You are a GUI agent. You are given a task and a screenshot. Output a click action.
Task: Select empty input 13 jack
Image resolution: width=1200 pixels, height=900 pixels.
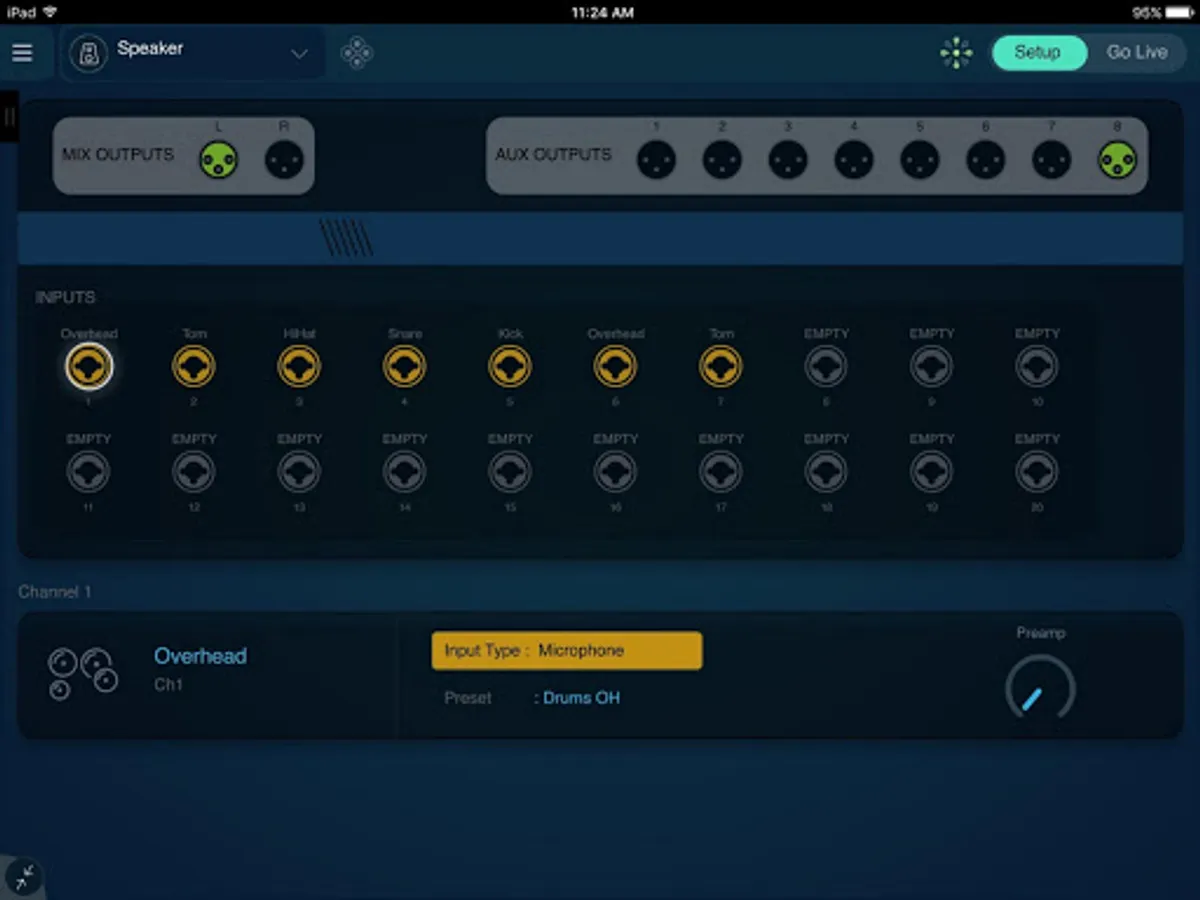(x=299, y=472)
